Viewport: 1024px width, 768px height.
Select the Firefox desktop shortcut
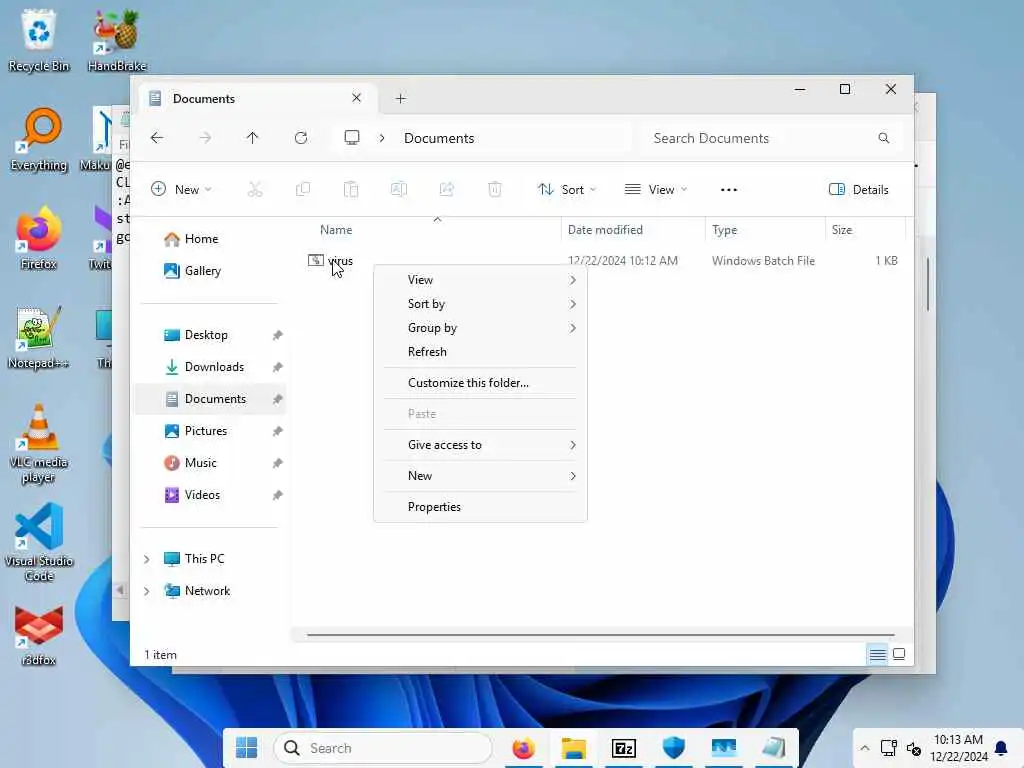click(39, 238)
